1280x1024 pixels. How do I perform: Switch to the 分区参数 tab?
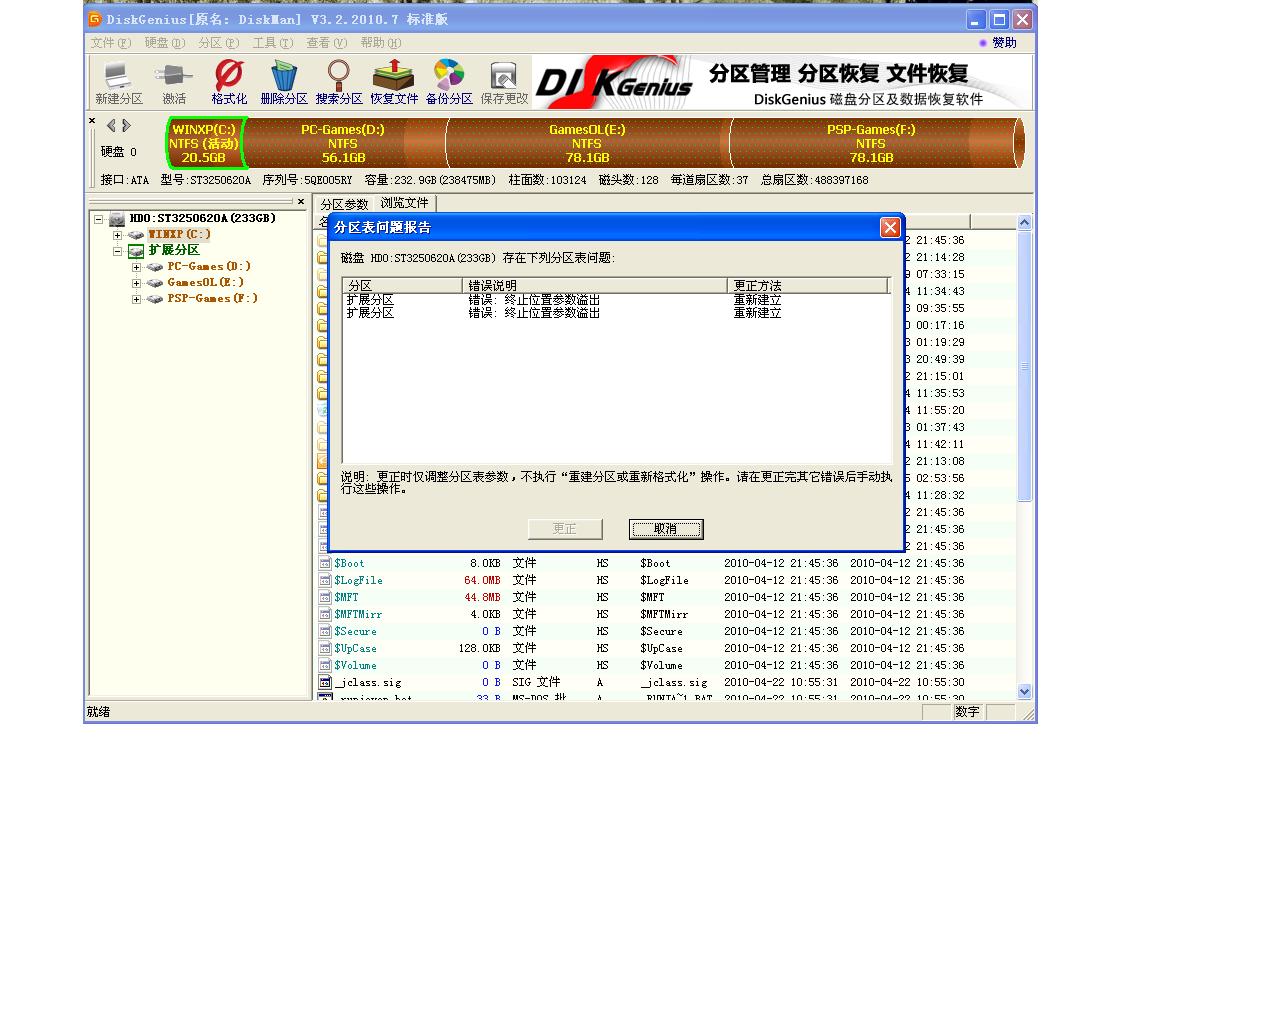(345, 204)
